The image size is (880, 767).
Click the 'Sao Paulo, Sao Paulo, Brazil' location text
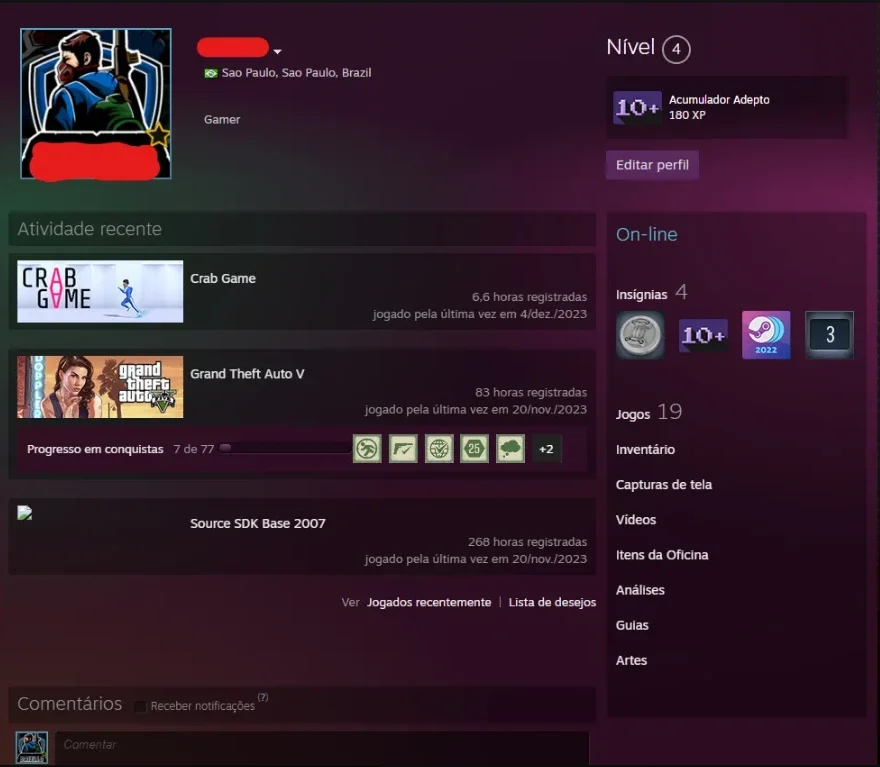point(296,73)
